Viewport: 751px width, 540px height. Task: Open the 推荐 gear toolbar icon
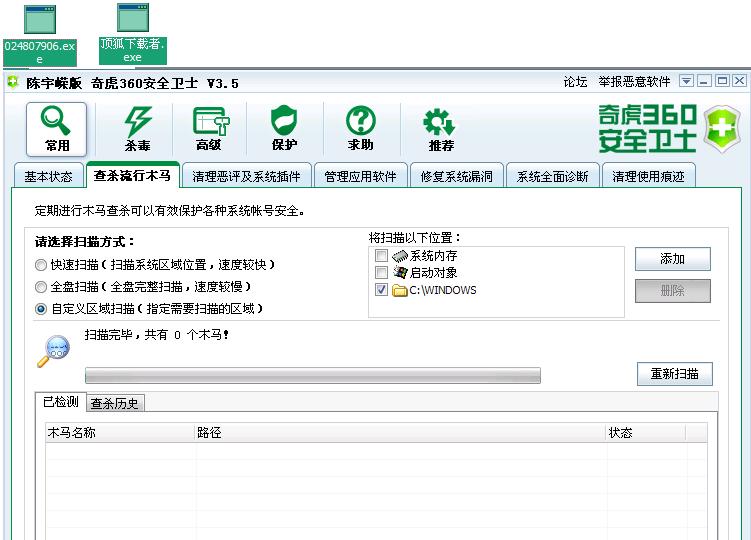coord(440,130)
